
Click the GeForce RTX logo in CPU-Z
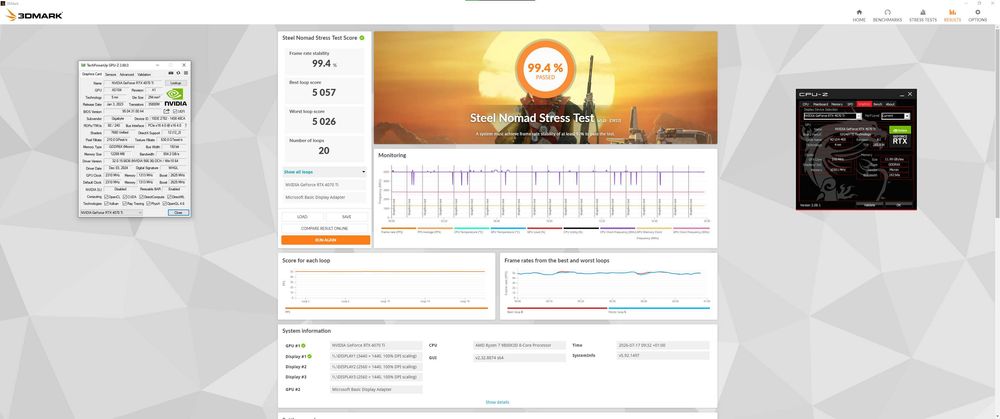click(x=900, y=140)
